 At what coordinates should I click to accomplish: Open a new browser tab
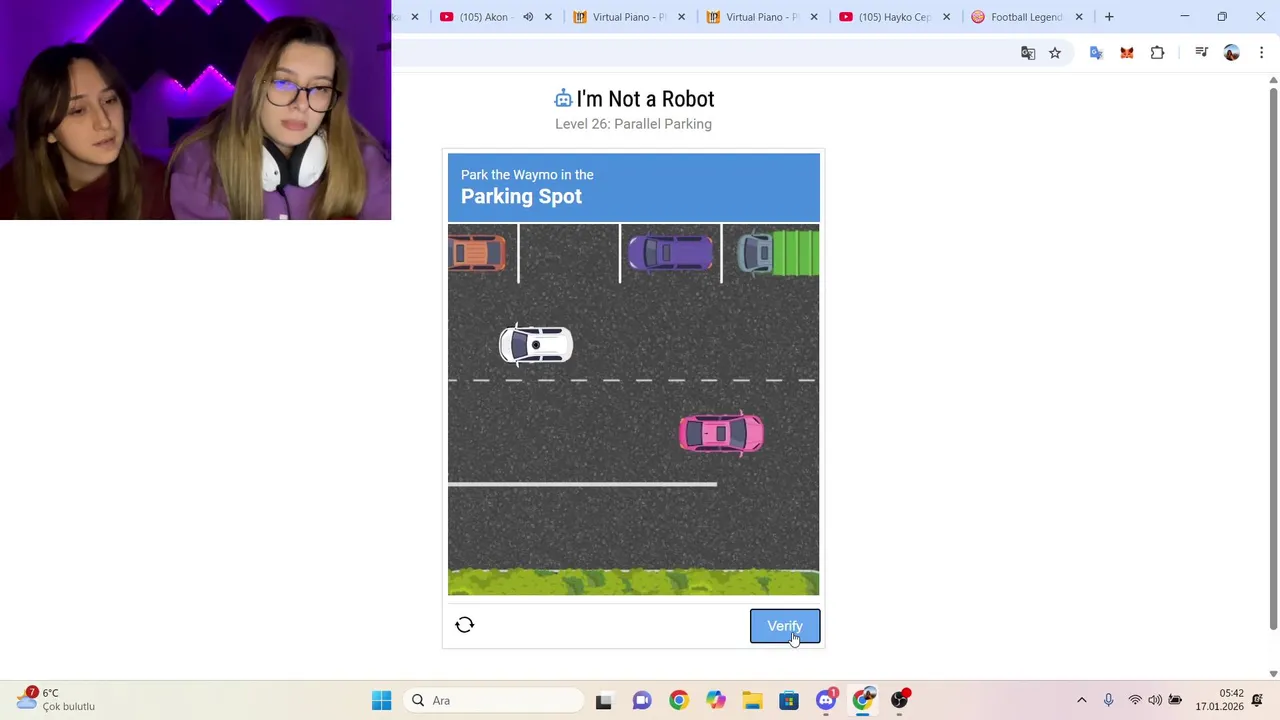point(1109,17)
